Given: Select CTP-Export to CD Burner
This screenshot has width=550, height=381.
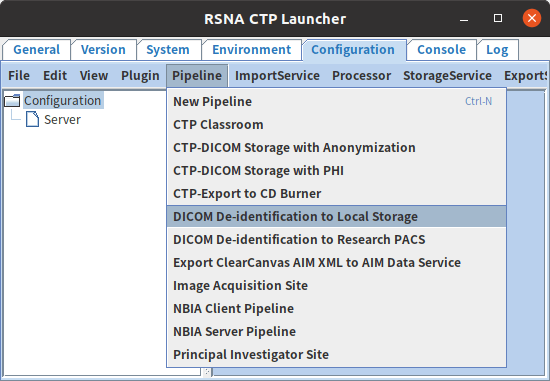Looking at the screenshot, I should pos(336,193).
